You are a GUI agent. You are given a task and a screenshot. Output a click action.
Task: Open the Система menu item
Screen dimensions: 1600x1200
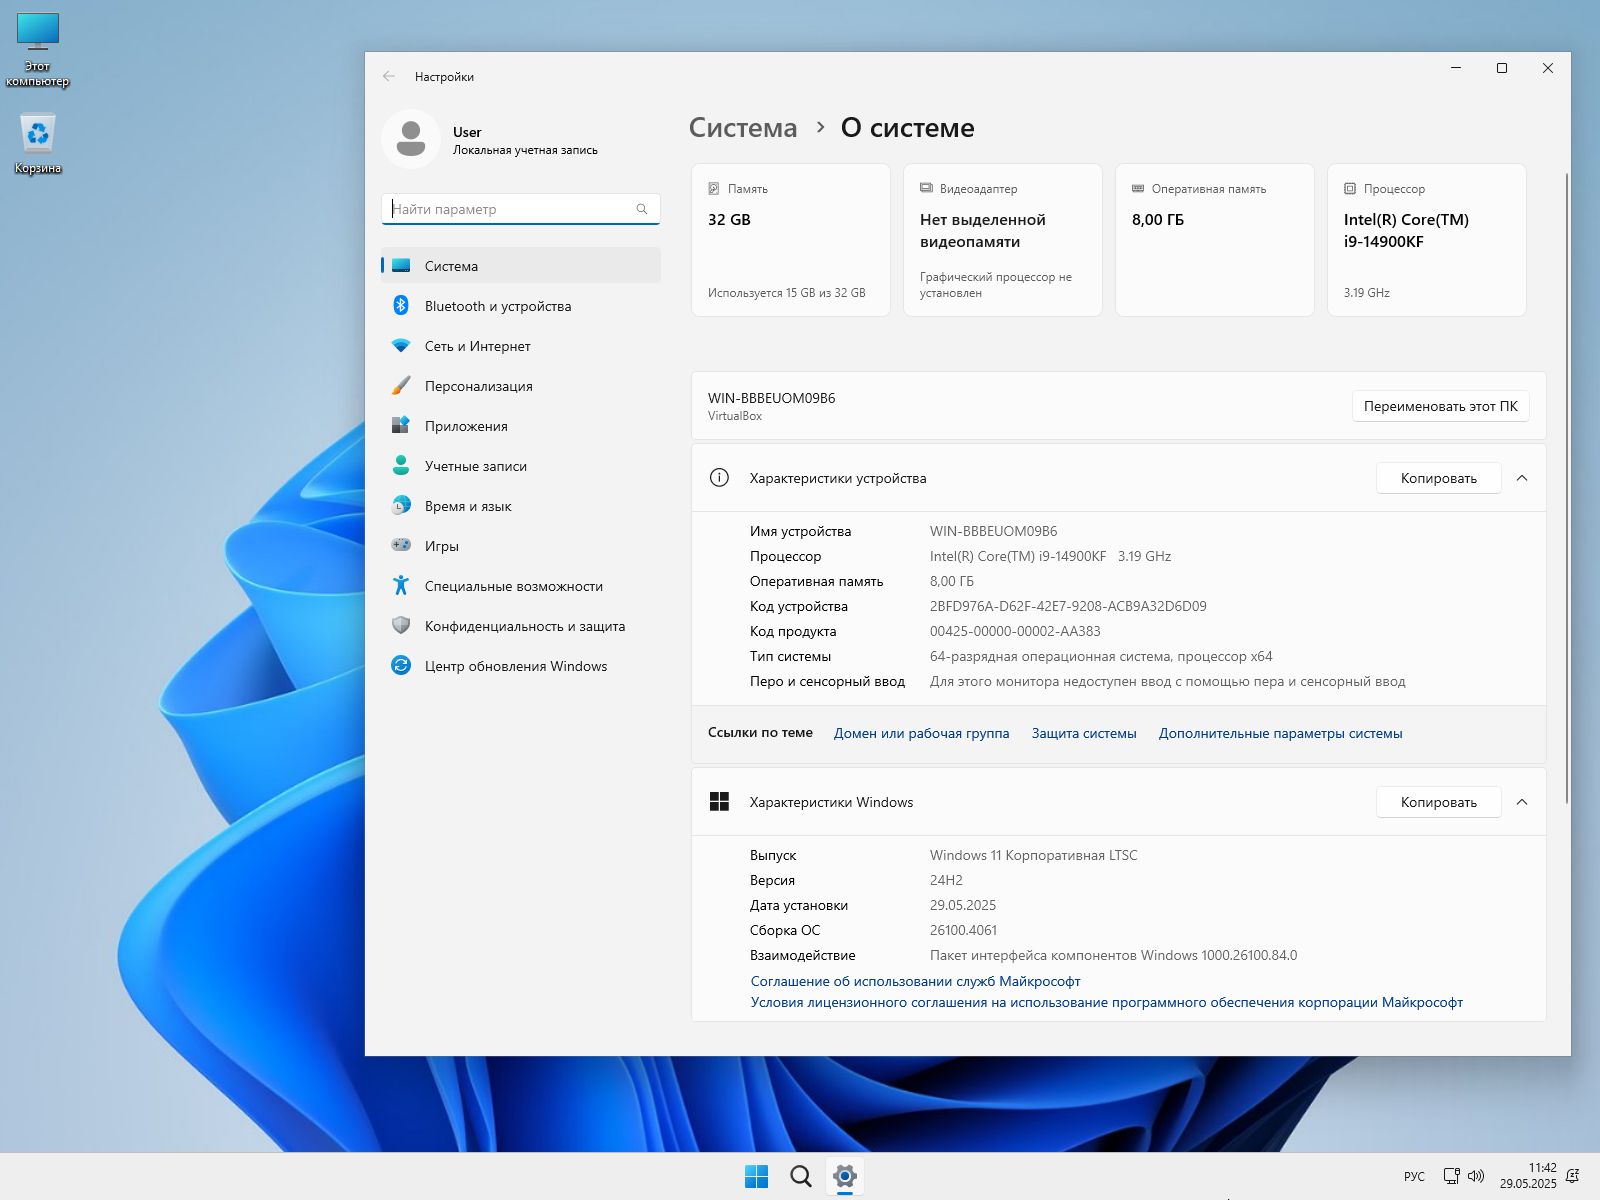[521, 266]
